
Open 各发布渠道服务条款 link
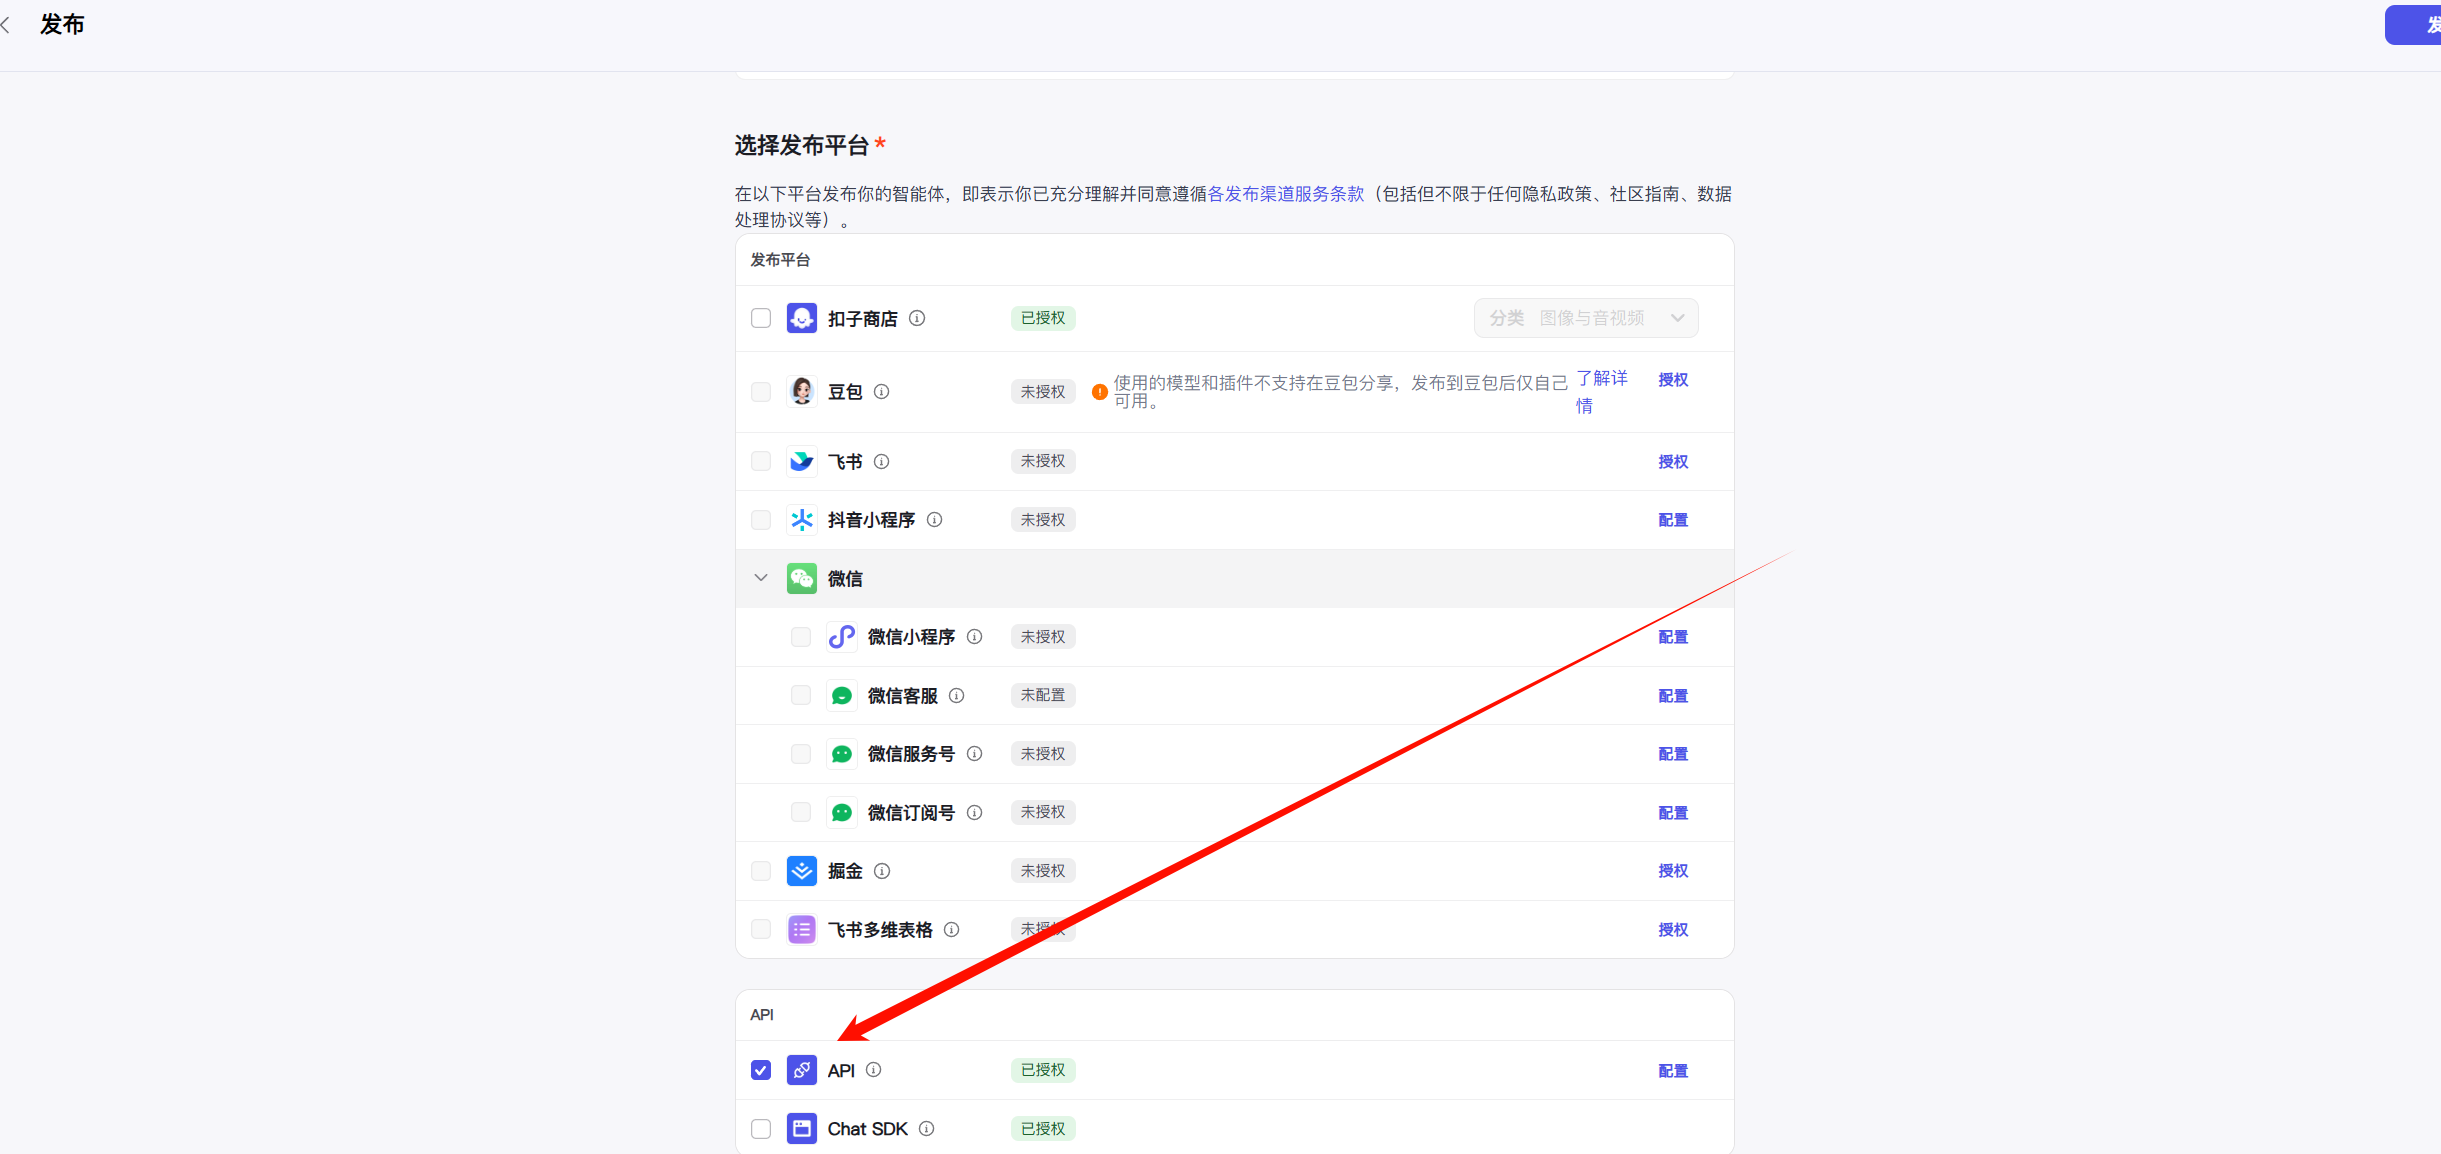[1286, 194]
